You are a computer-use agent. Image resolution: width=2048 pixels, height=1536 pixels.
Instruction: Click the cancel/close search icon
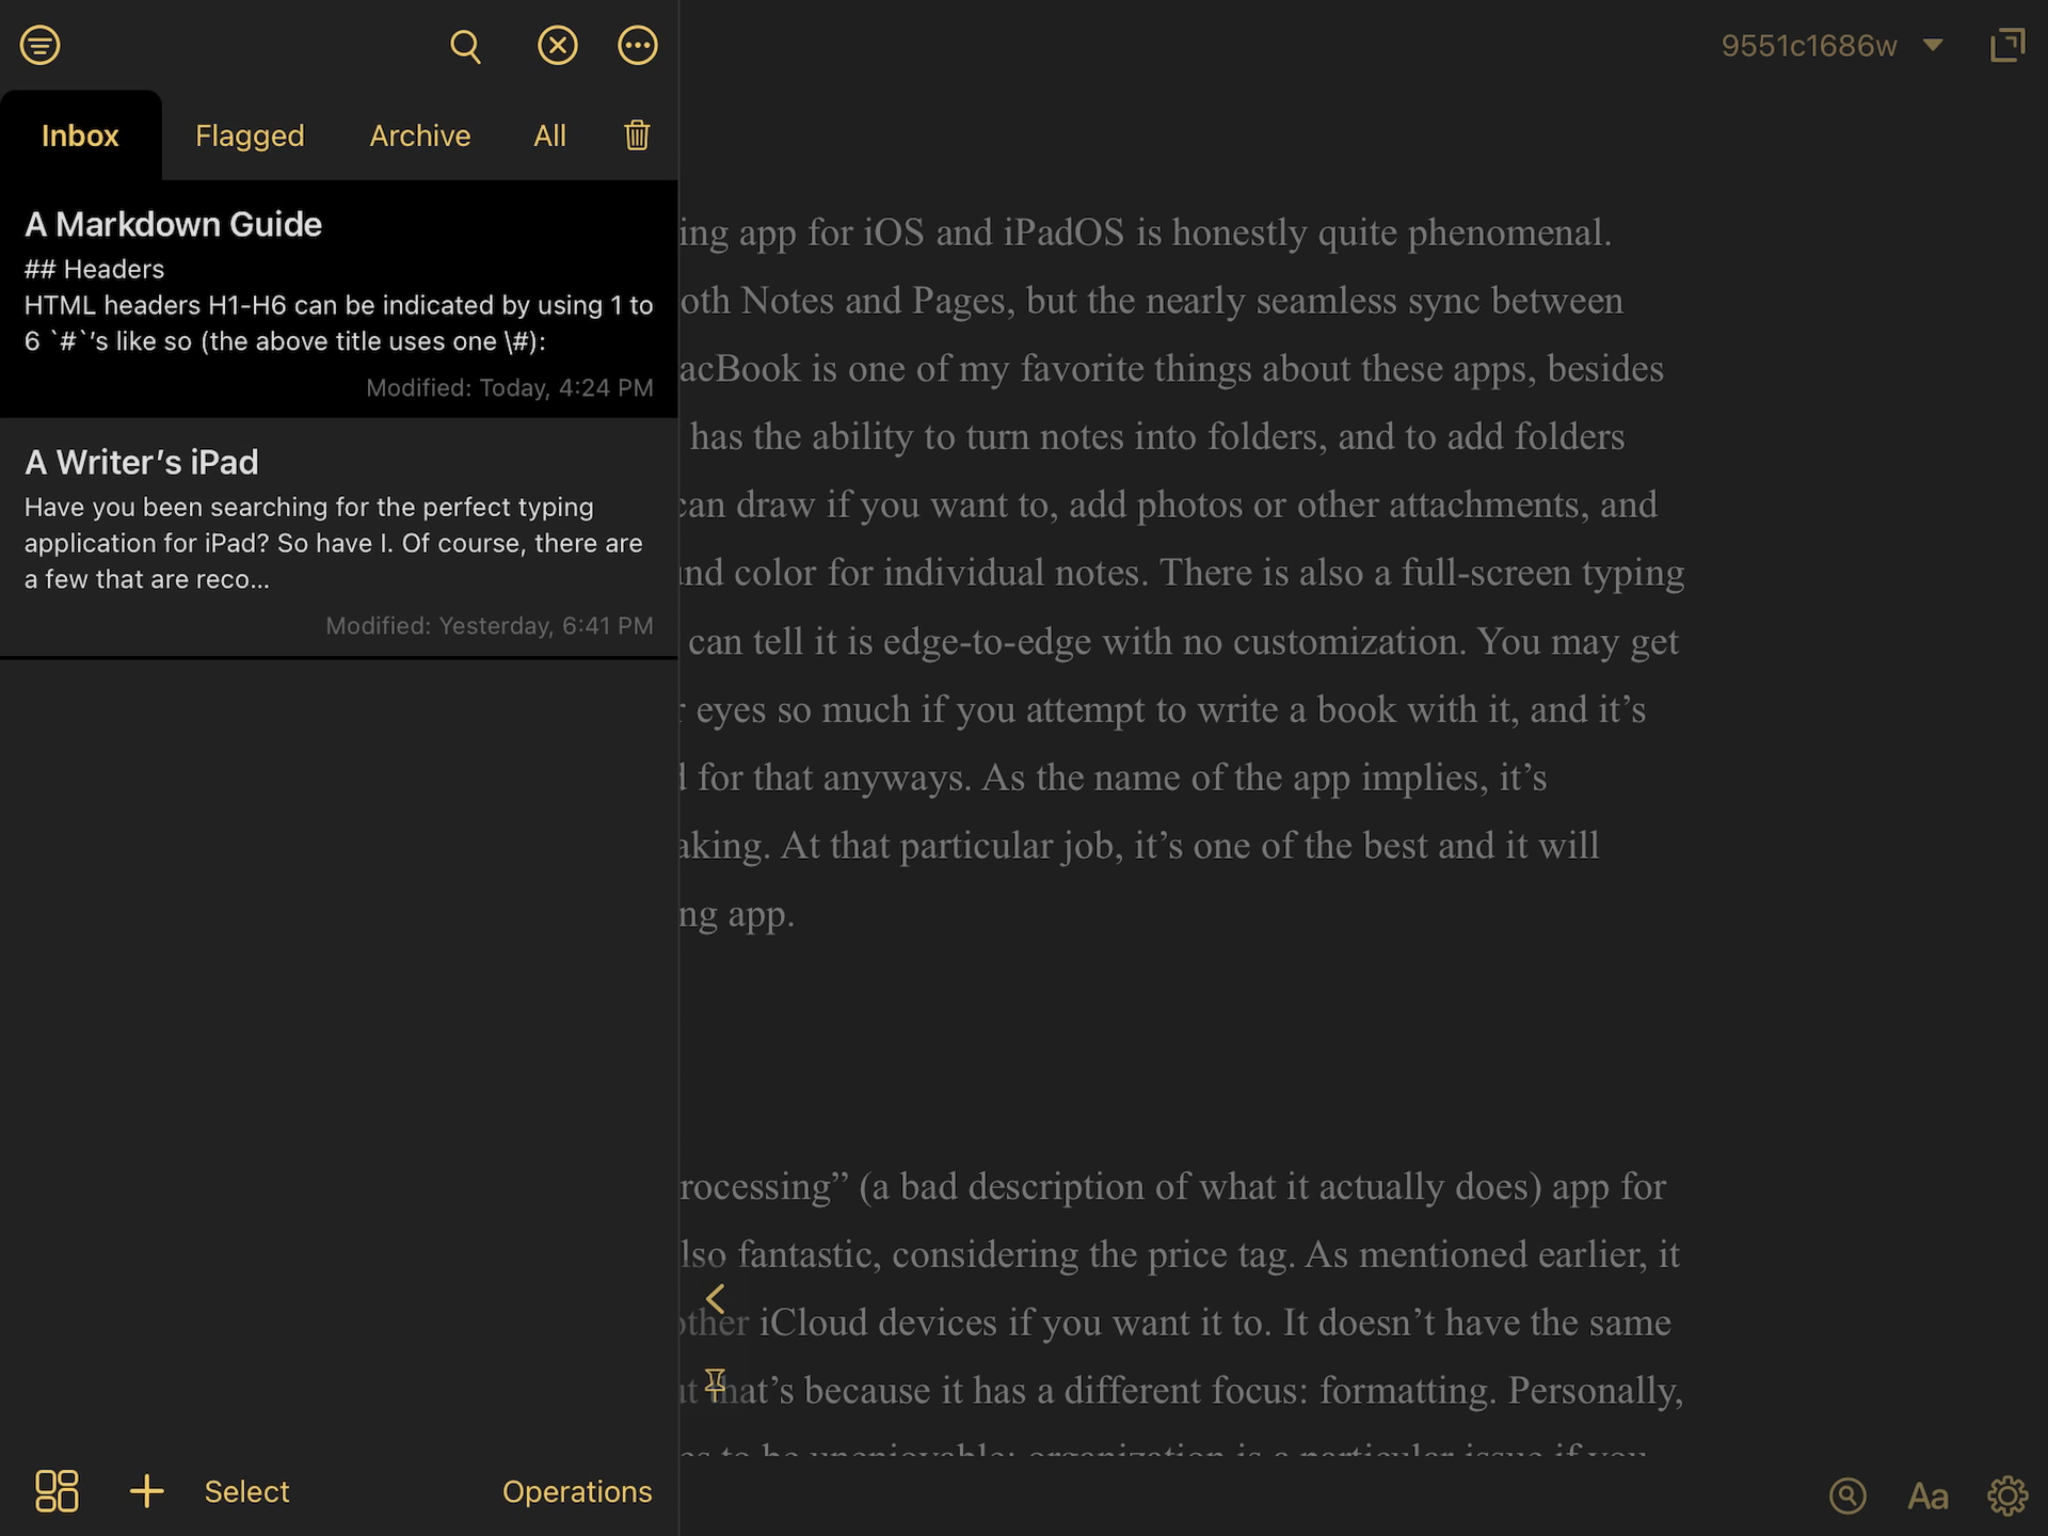pyautogui.click(x=558, y=45)
